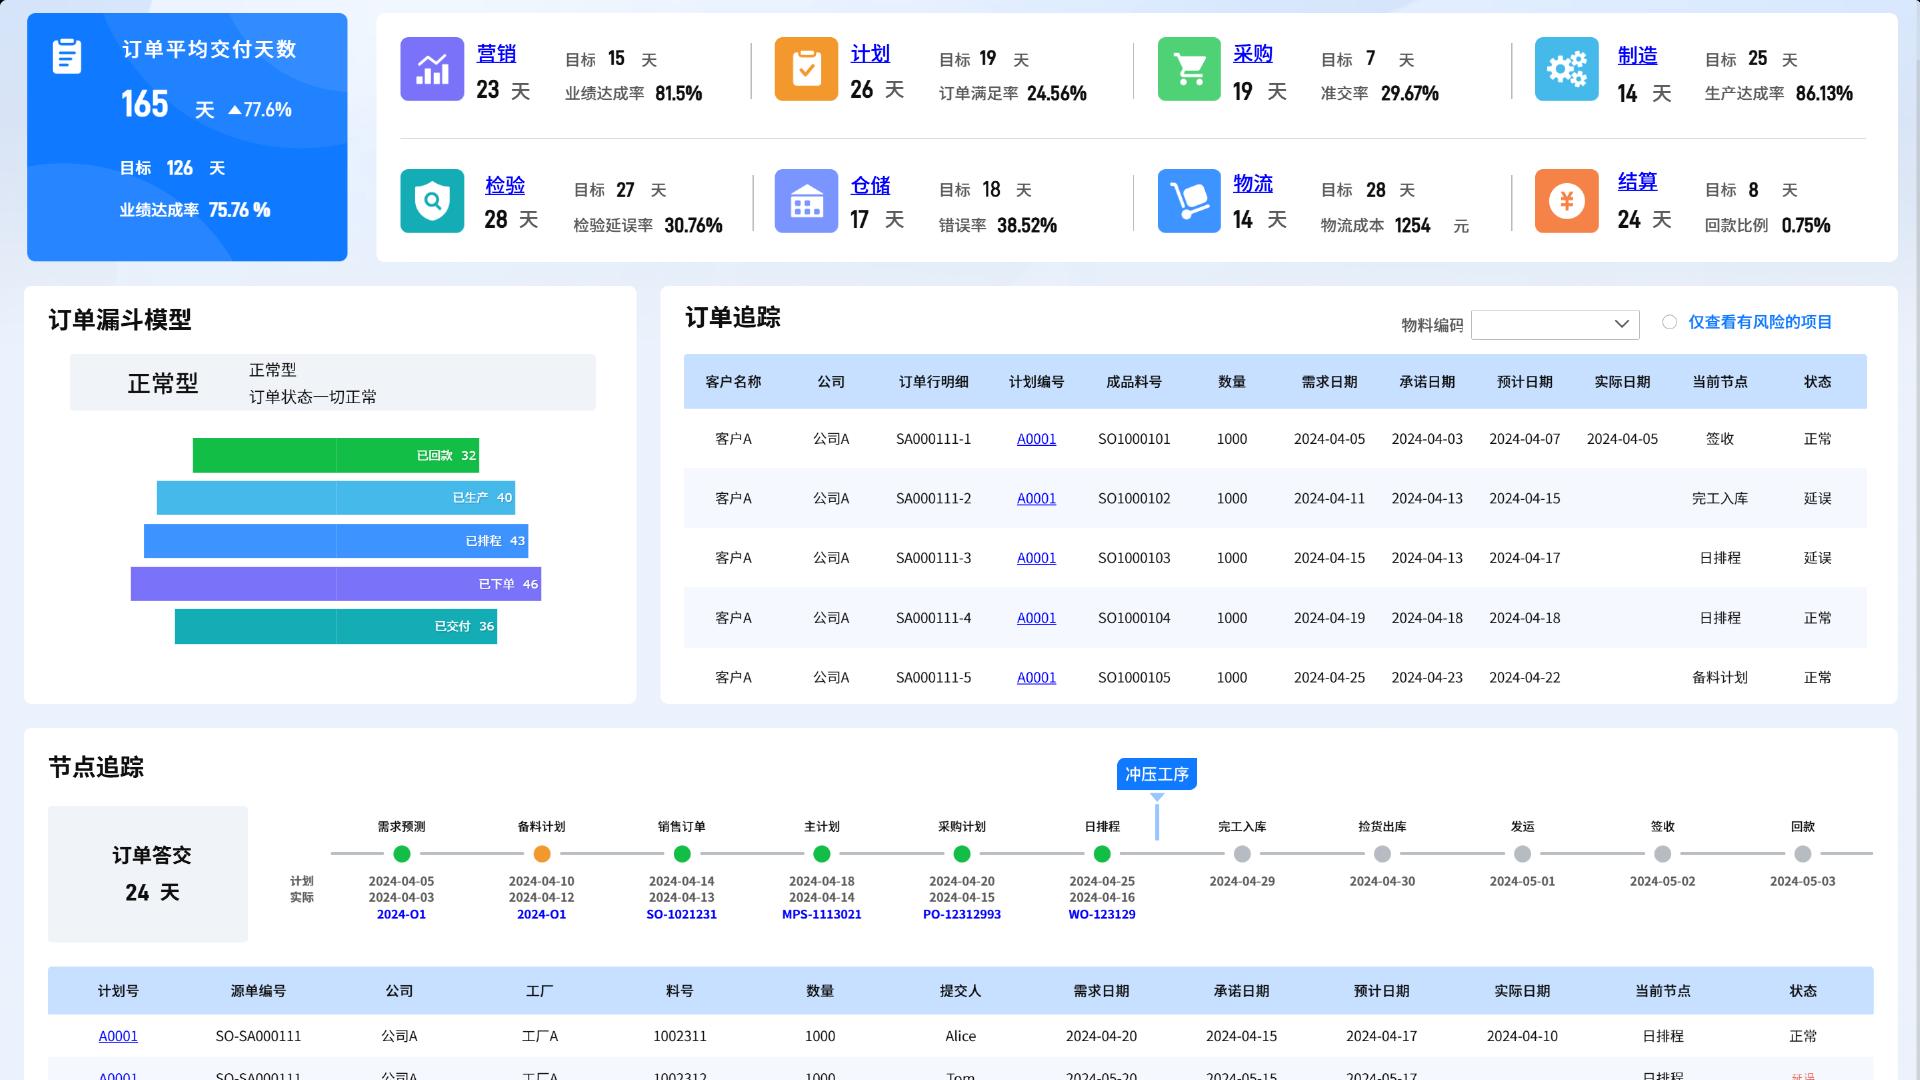
Task: Toggle the 备料计划 orange timeline node
Action: [x=541, y=854]
